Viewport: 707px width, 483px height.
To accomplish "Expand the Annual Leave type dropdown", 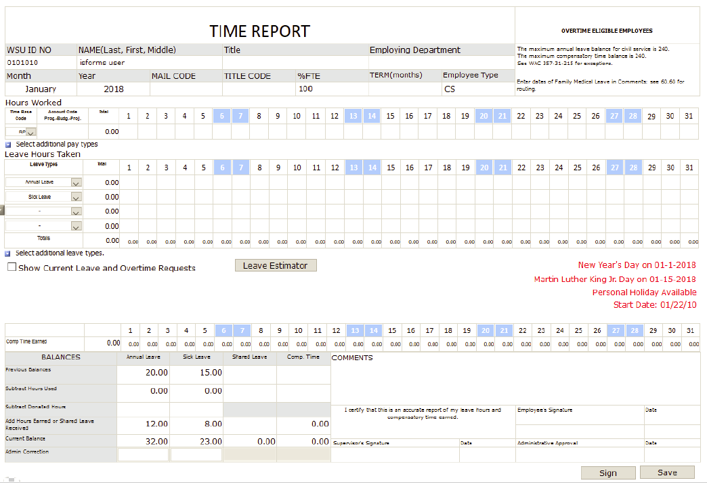I will [76, 183].
